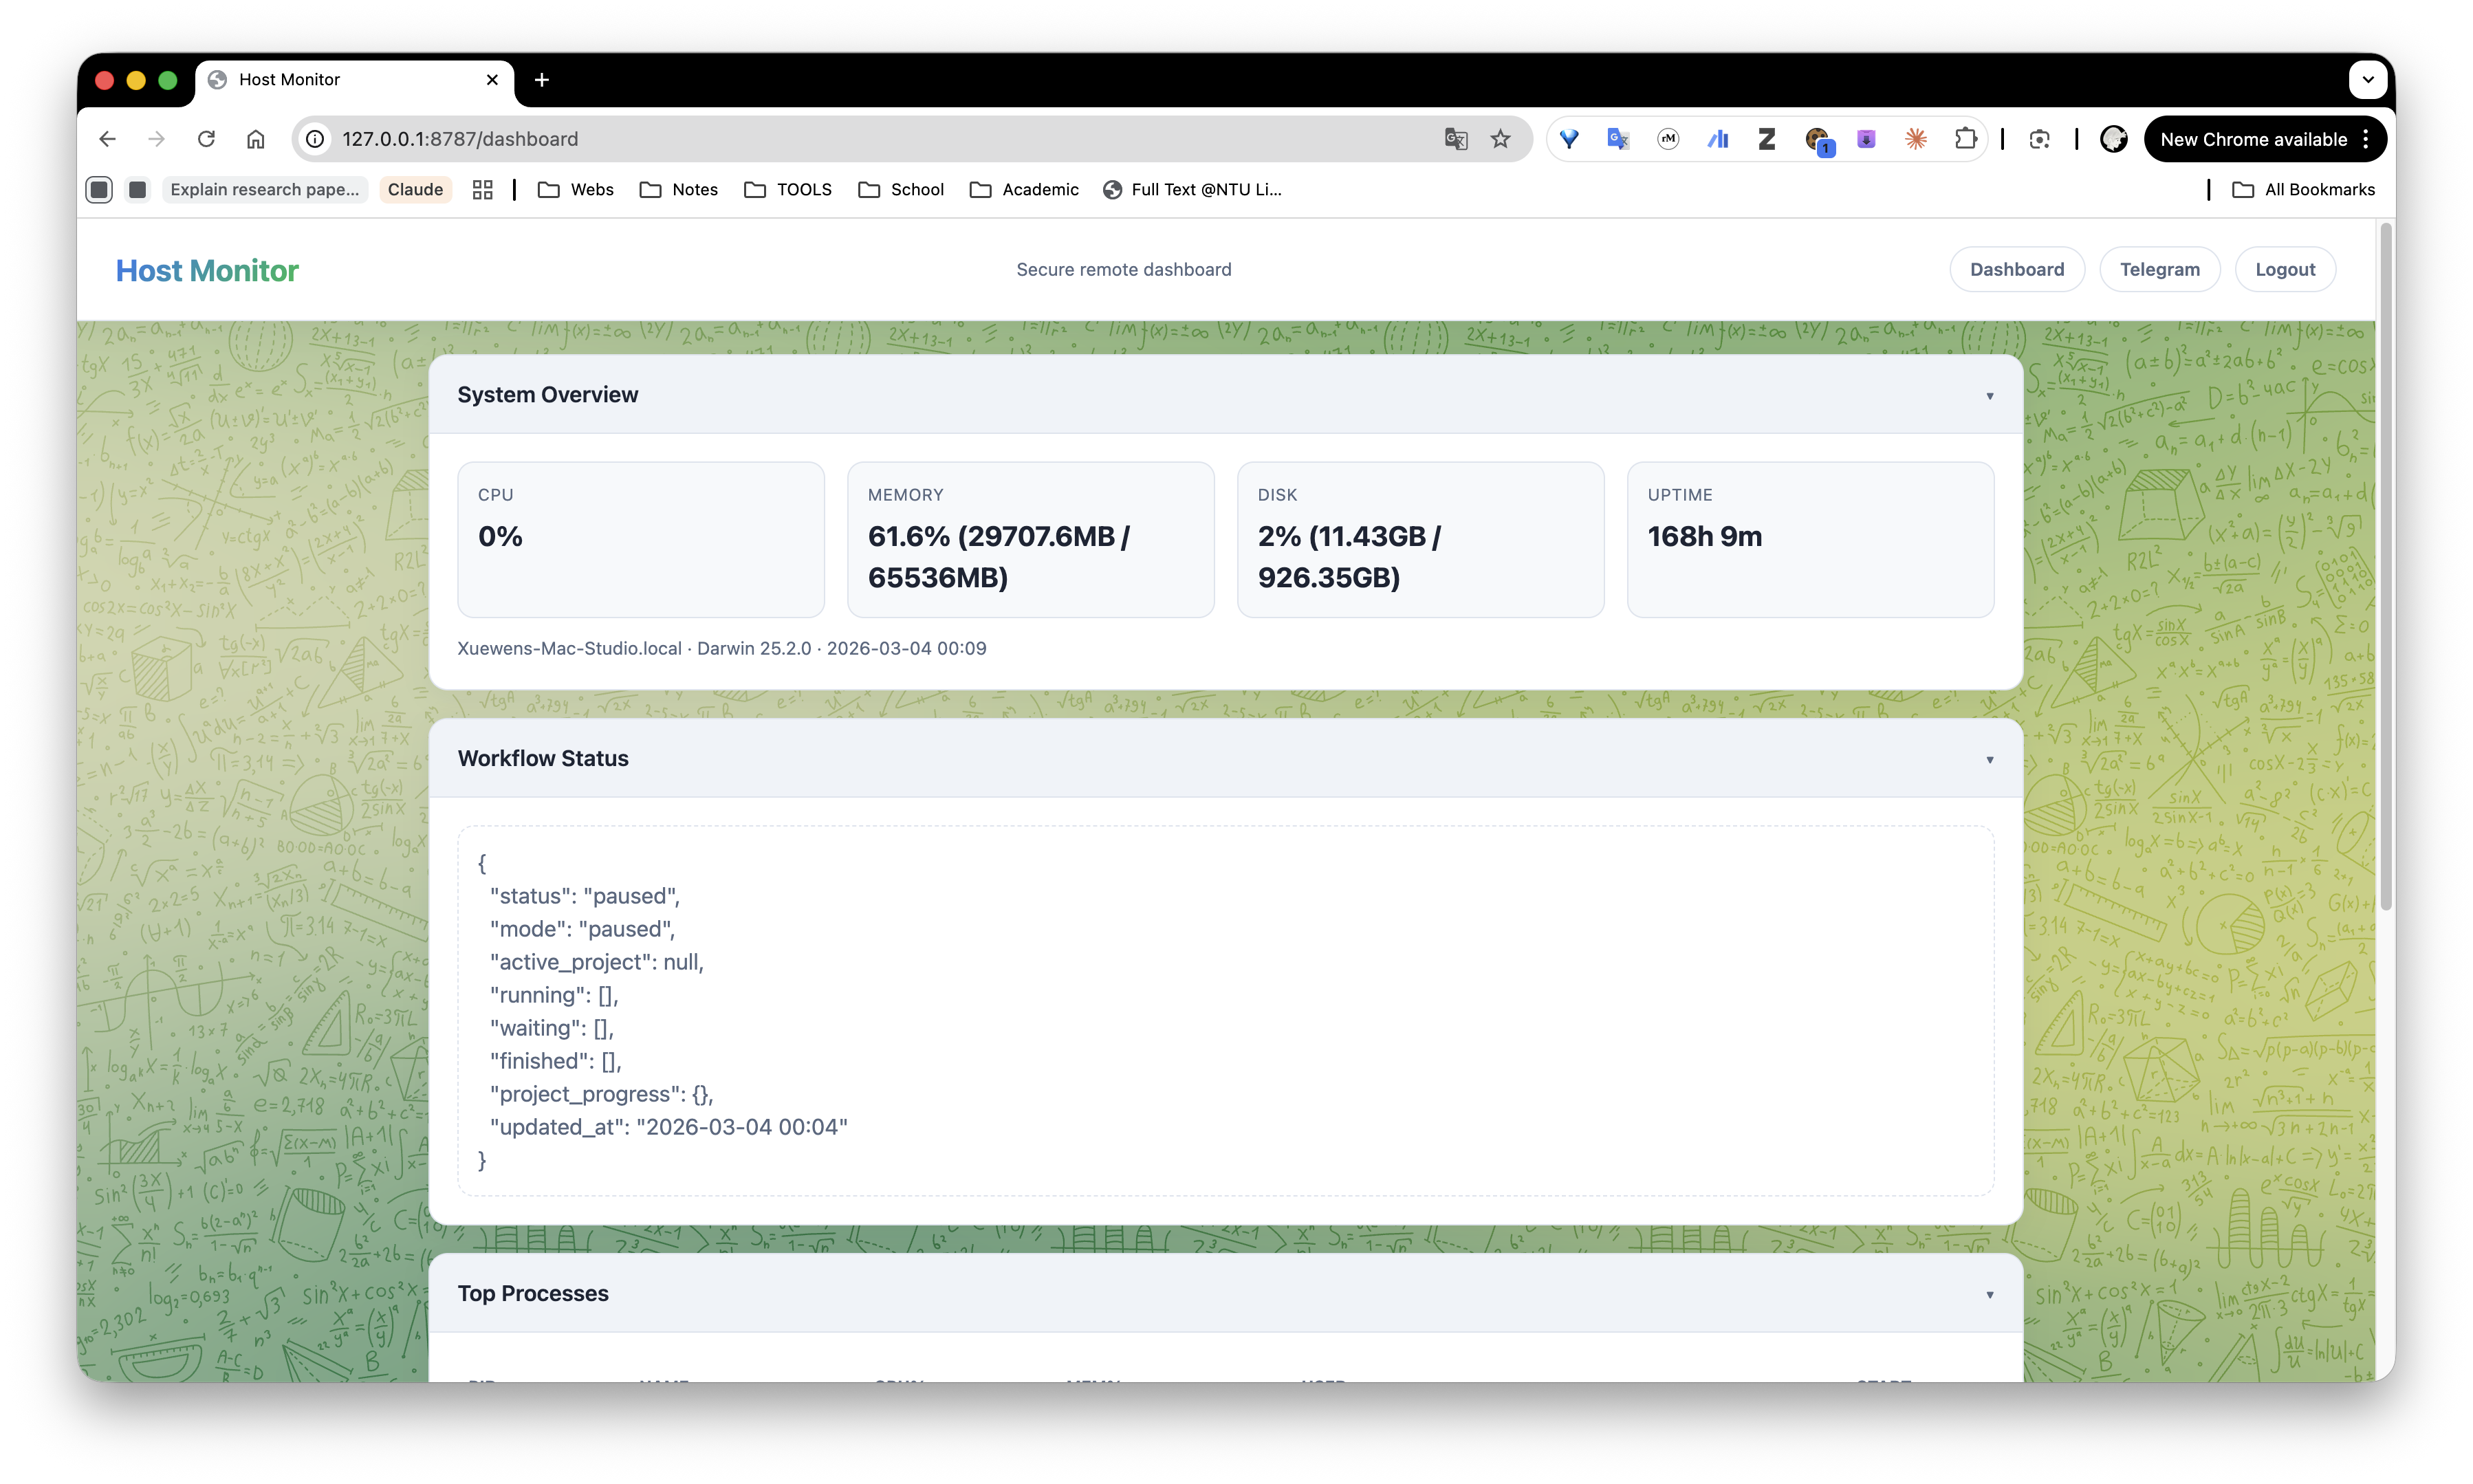
Task: Bookmark this page with the star
Action: (x=1500, y=139)
